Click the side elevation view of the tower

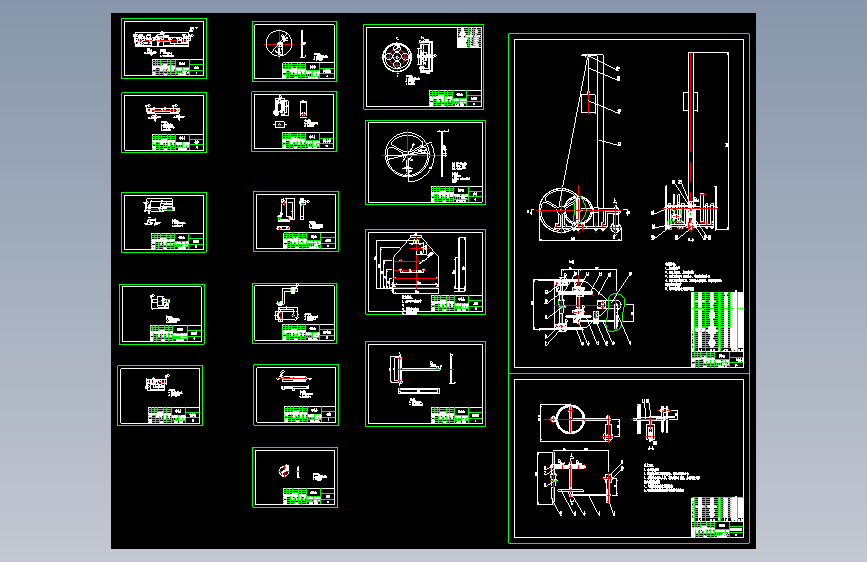691,149
